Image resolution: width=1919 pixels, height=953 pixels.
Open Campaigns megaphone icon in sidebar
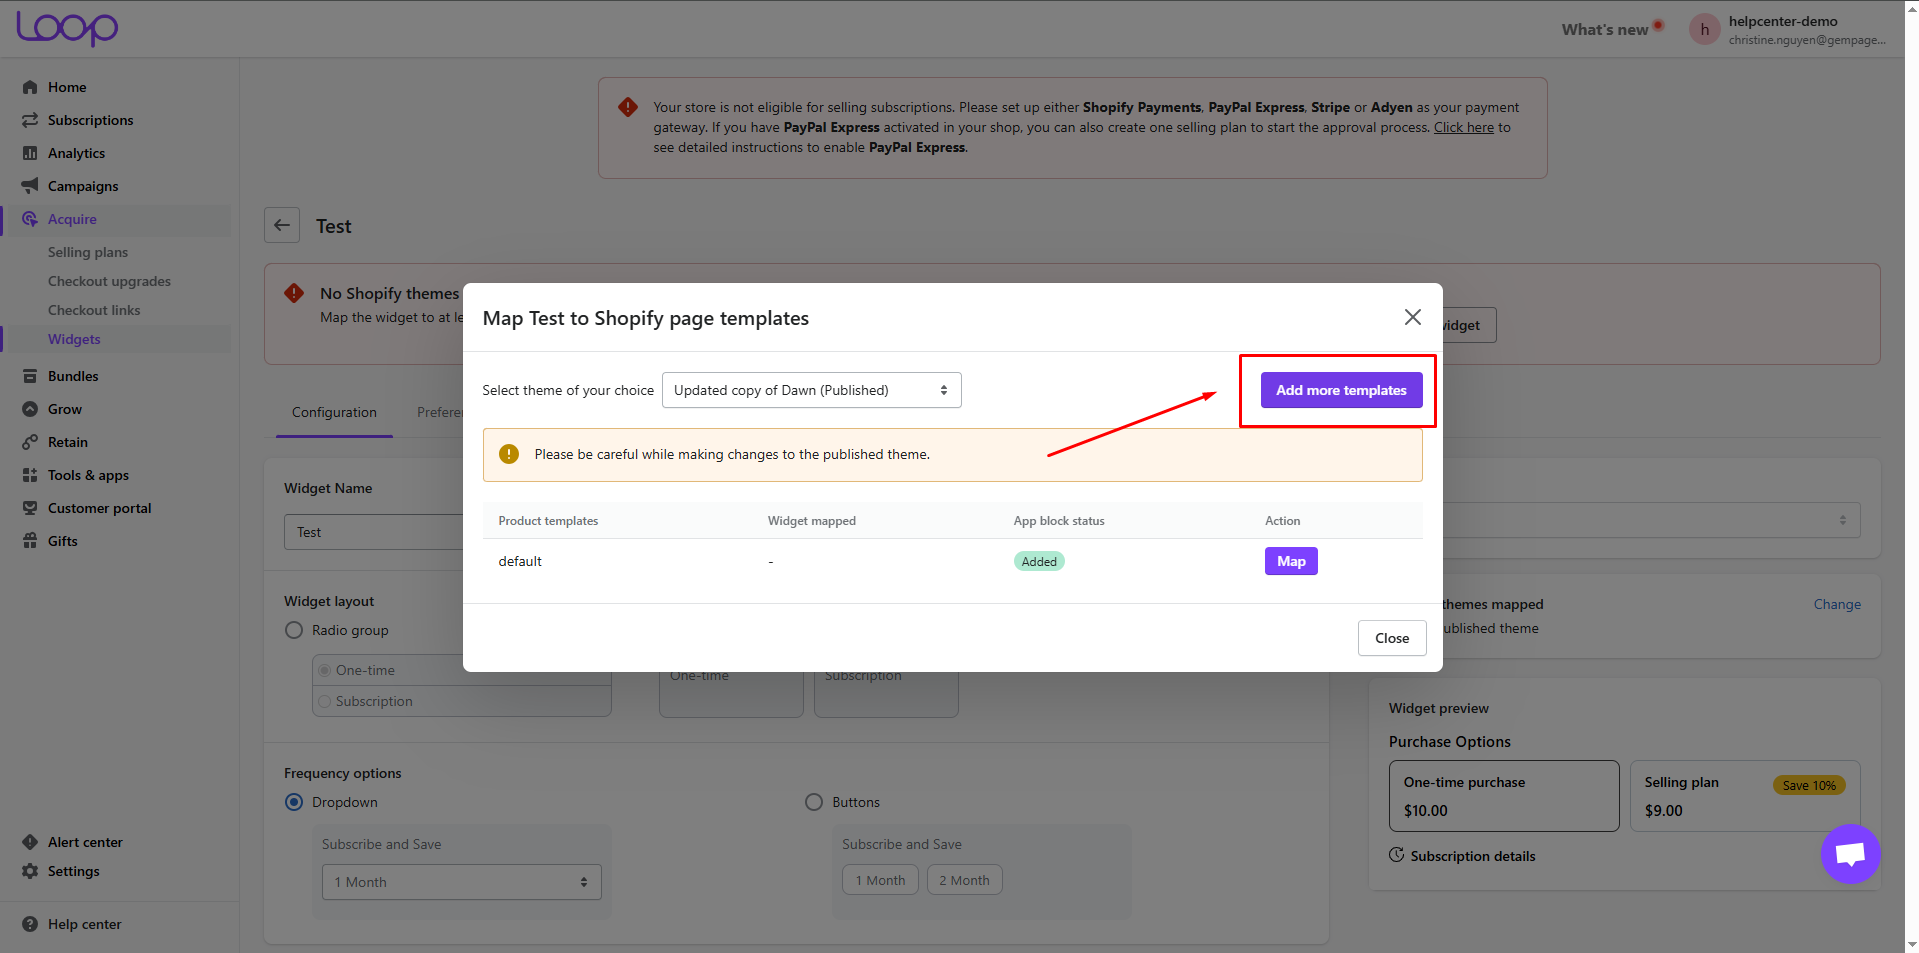30,186
